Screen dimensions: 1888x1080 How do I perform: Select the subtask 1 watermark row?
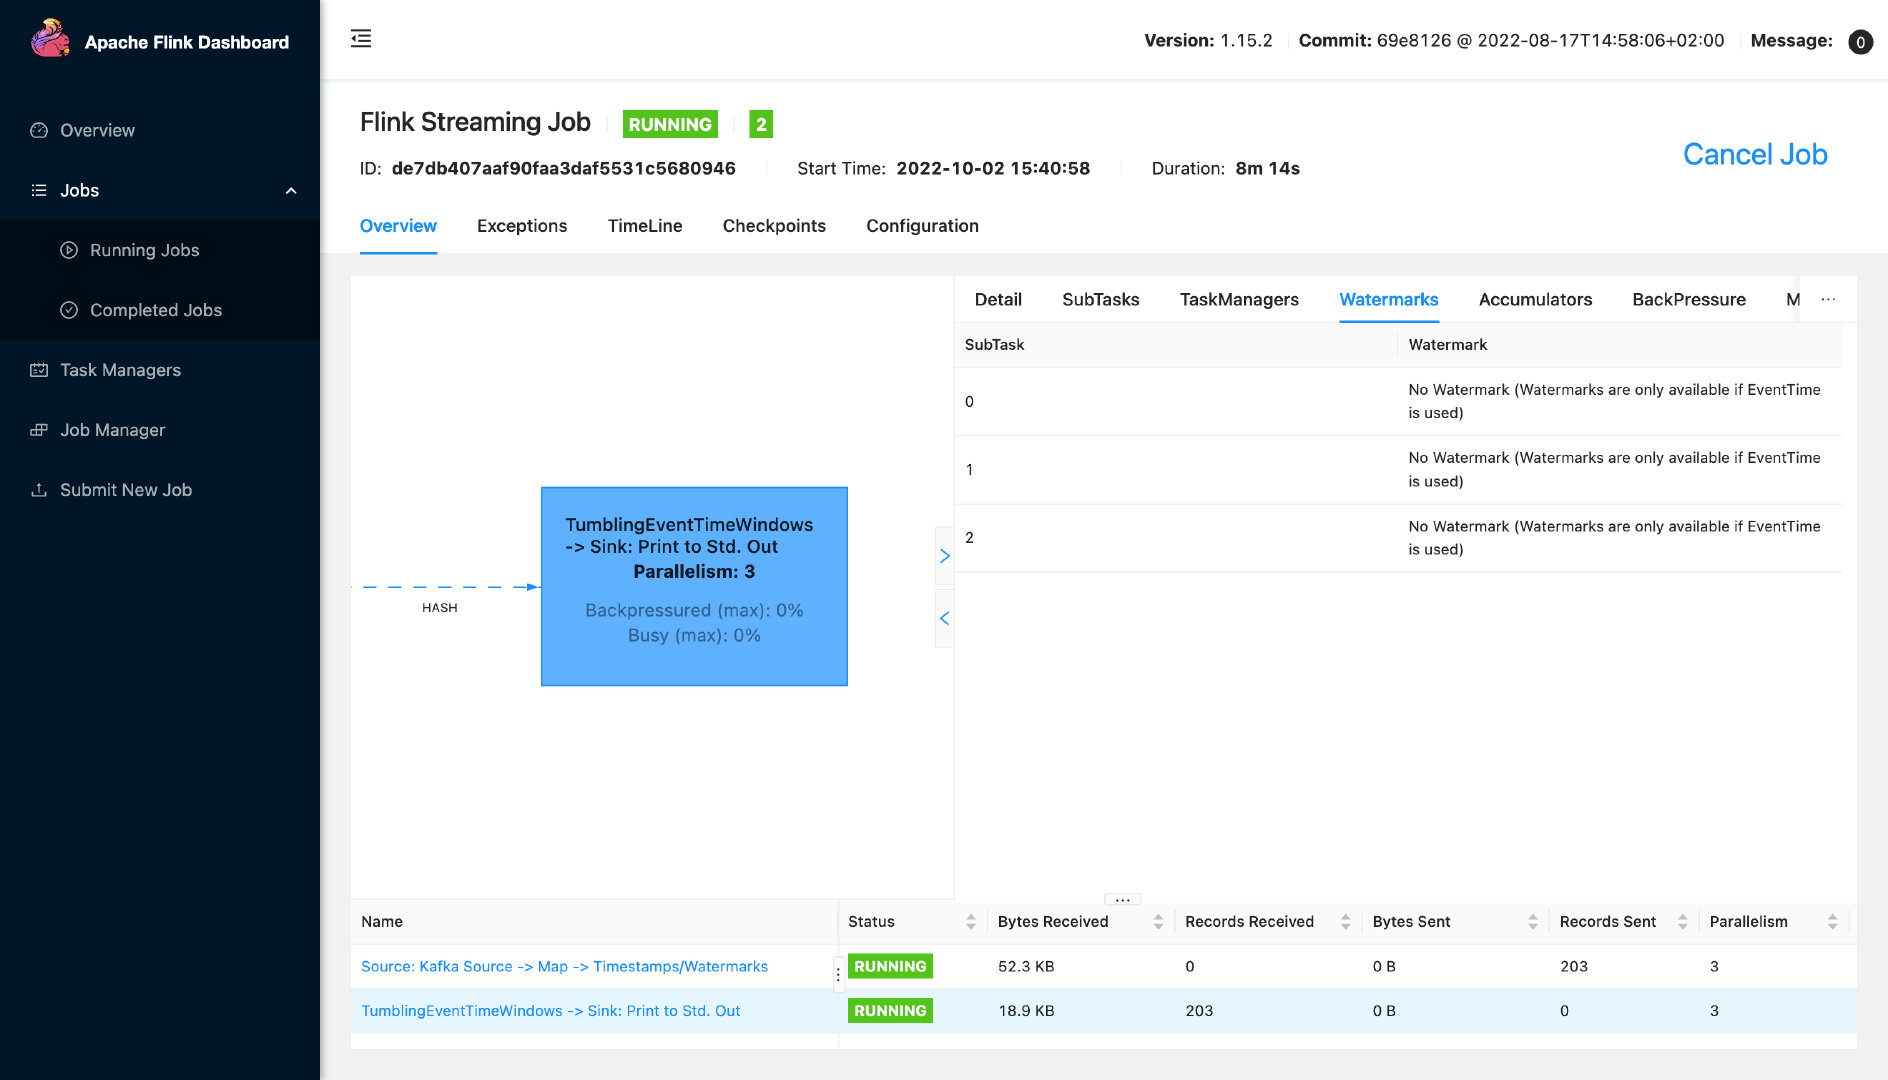tap(1398, 469)
